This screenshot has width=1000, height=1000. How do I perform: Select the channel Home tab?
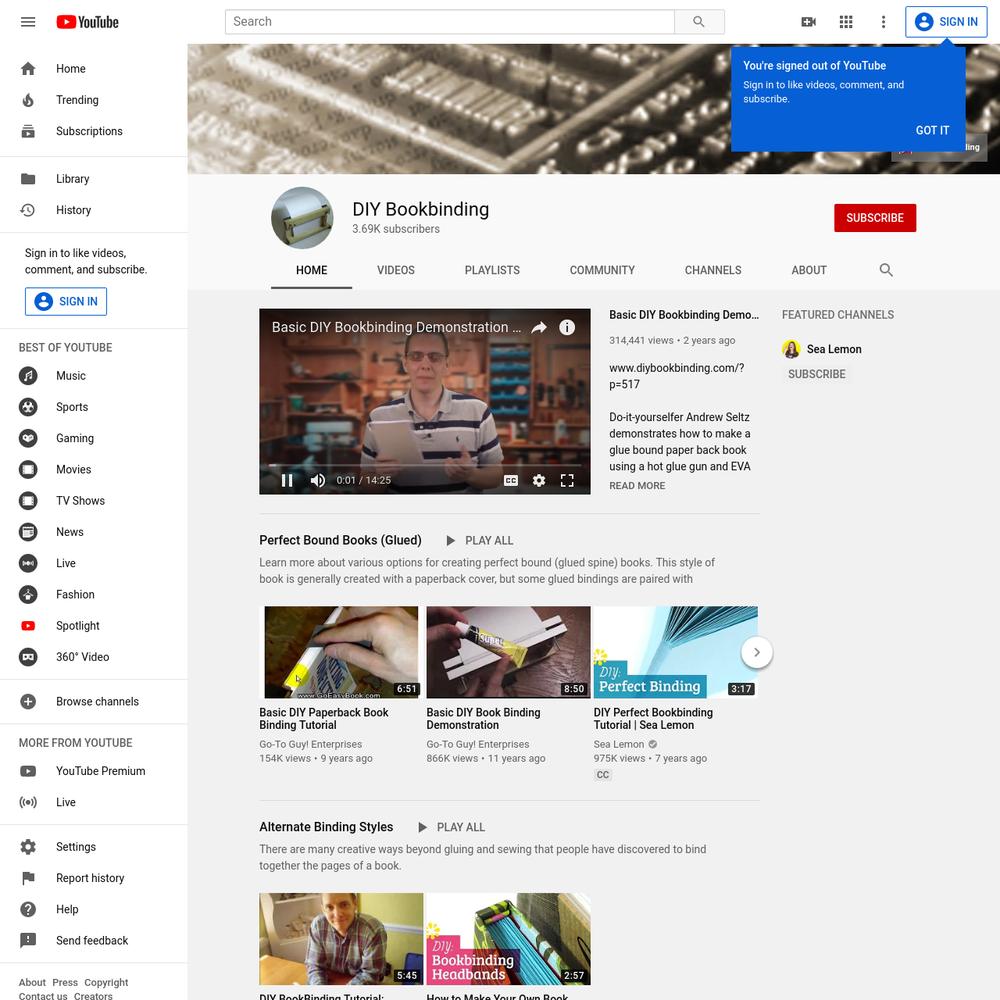312,270
